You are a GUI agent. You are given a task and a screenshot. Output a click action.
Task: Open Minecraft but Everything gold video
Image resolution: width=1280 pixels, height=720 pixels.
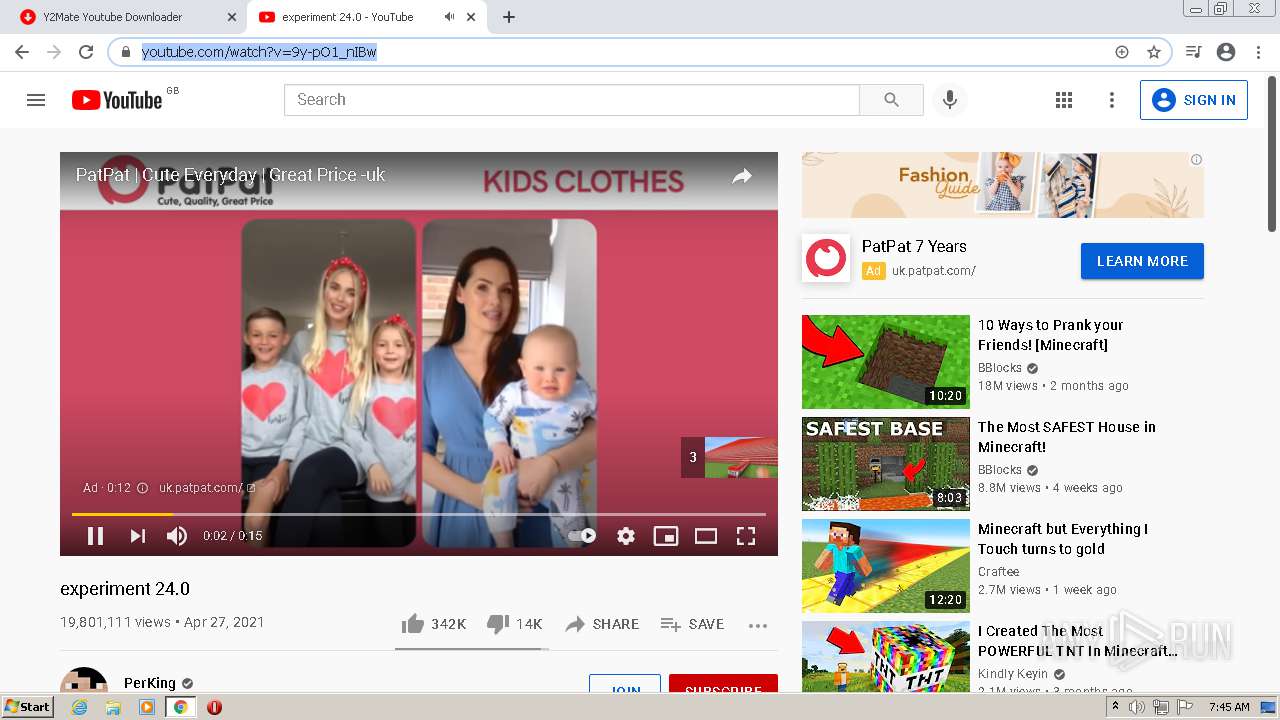(1063, 539)
